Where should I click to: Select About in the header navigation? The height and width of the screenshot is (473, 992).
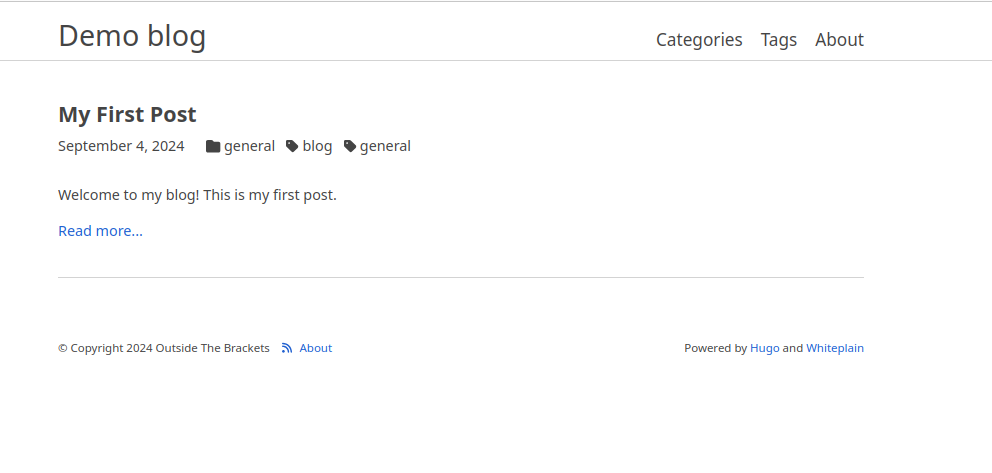point(839,40)
